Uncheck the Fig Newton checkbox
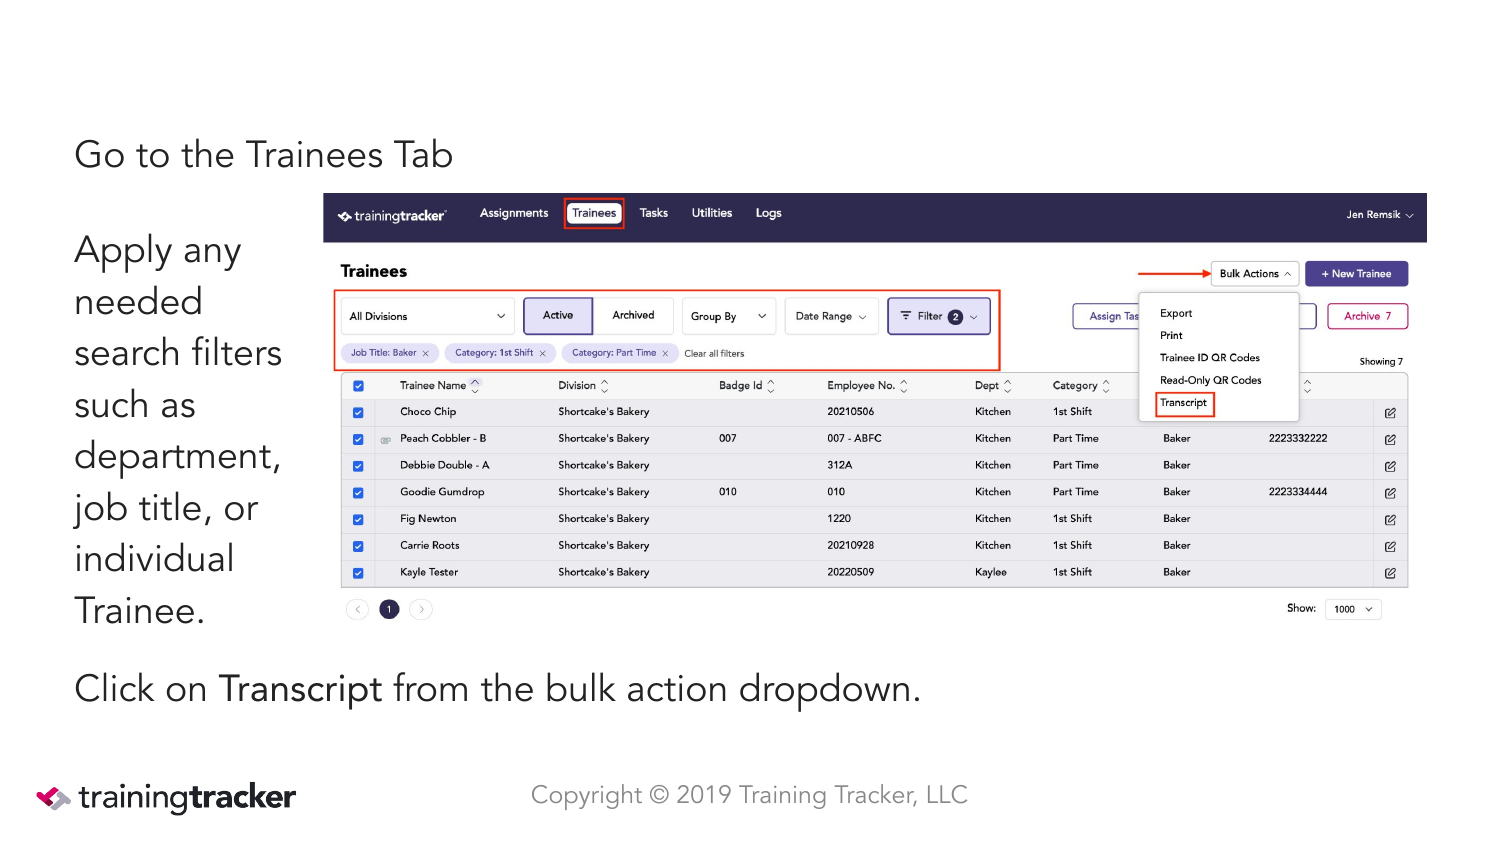Image resolution: width=1500 pixels, height=844 pixels. [x=358, y=520]
